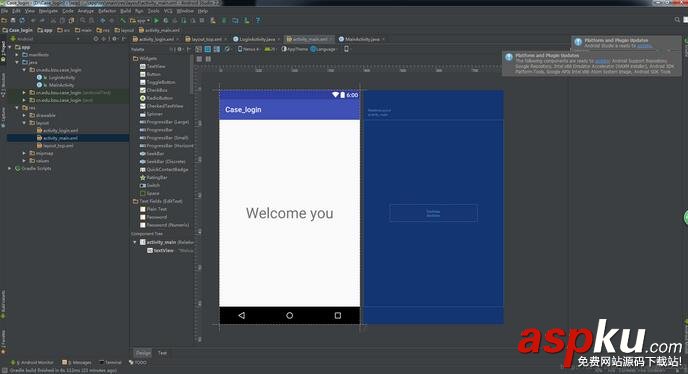688x374 pixels.
Task: Open the File menu
Action: (4, 11)
